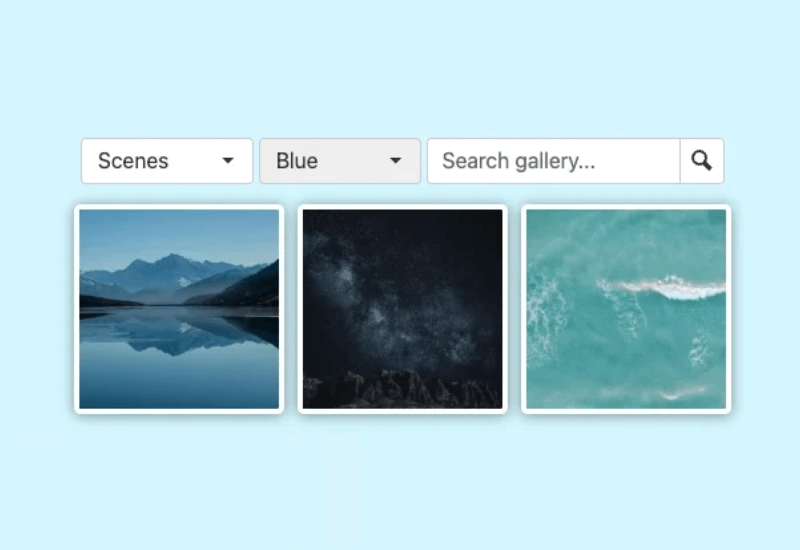Click the rocky silhouette in night sky photo

coord(401,389)
